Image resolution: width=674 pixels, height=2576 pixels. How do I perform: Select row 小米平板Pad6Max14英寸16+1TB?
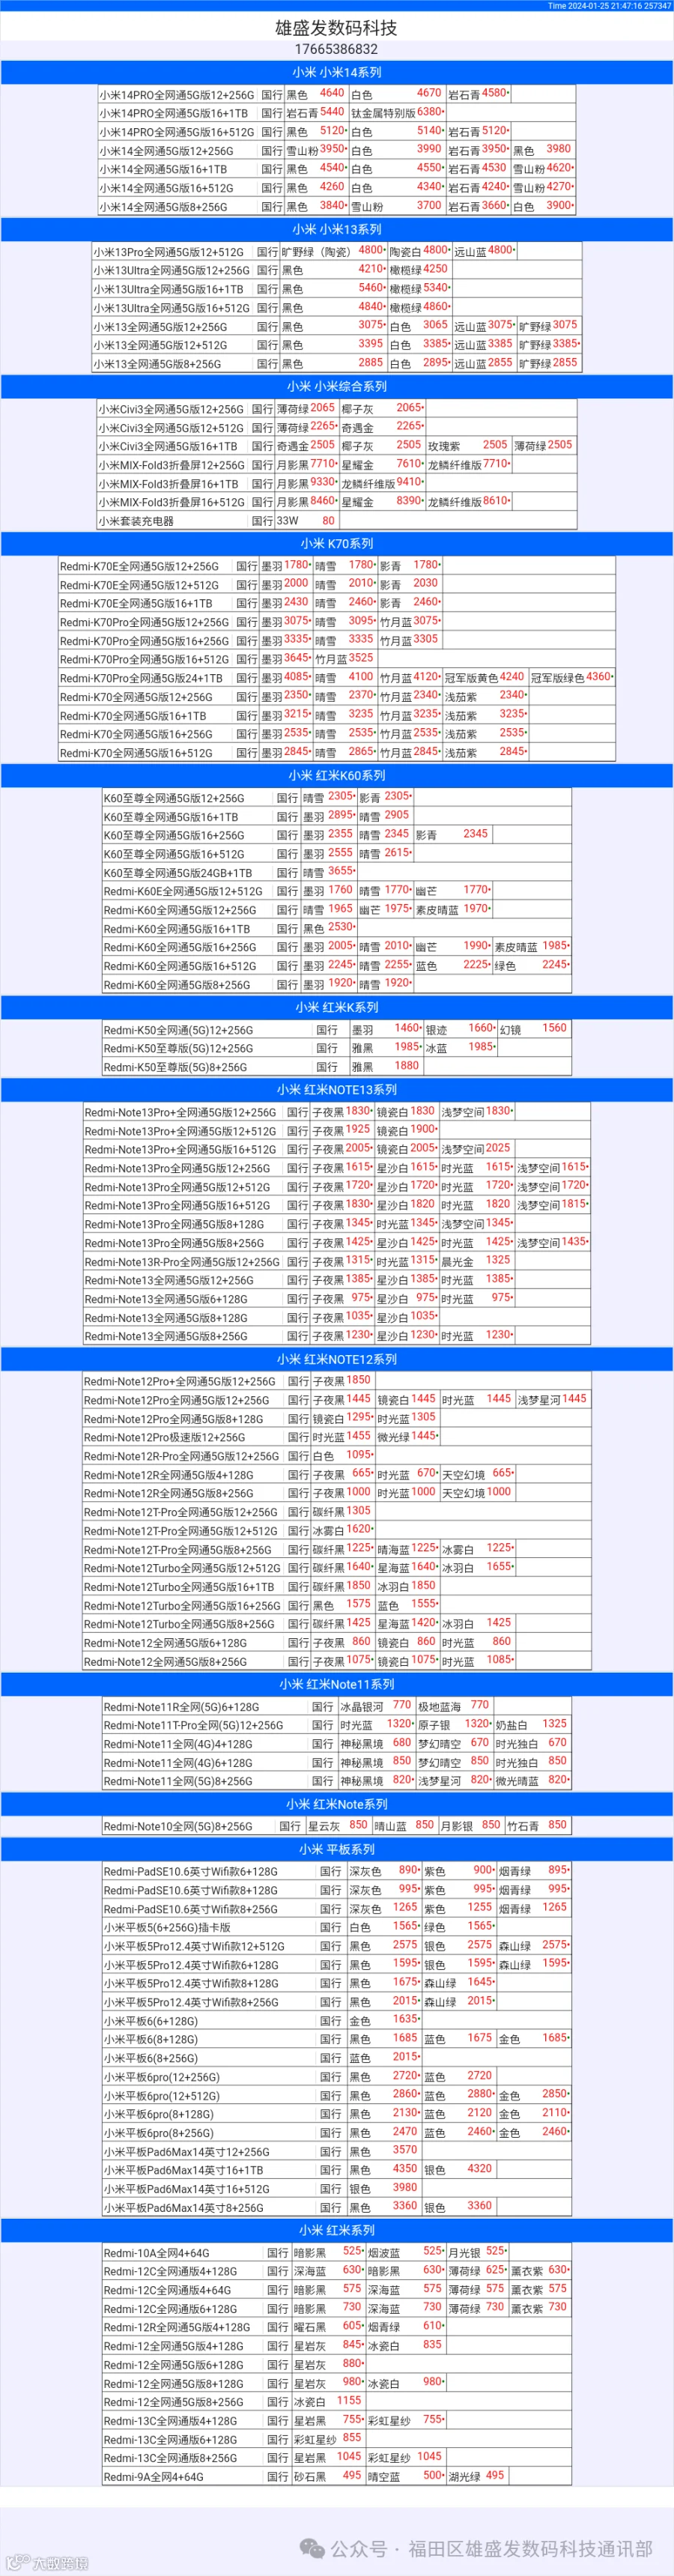point(336,2170)
